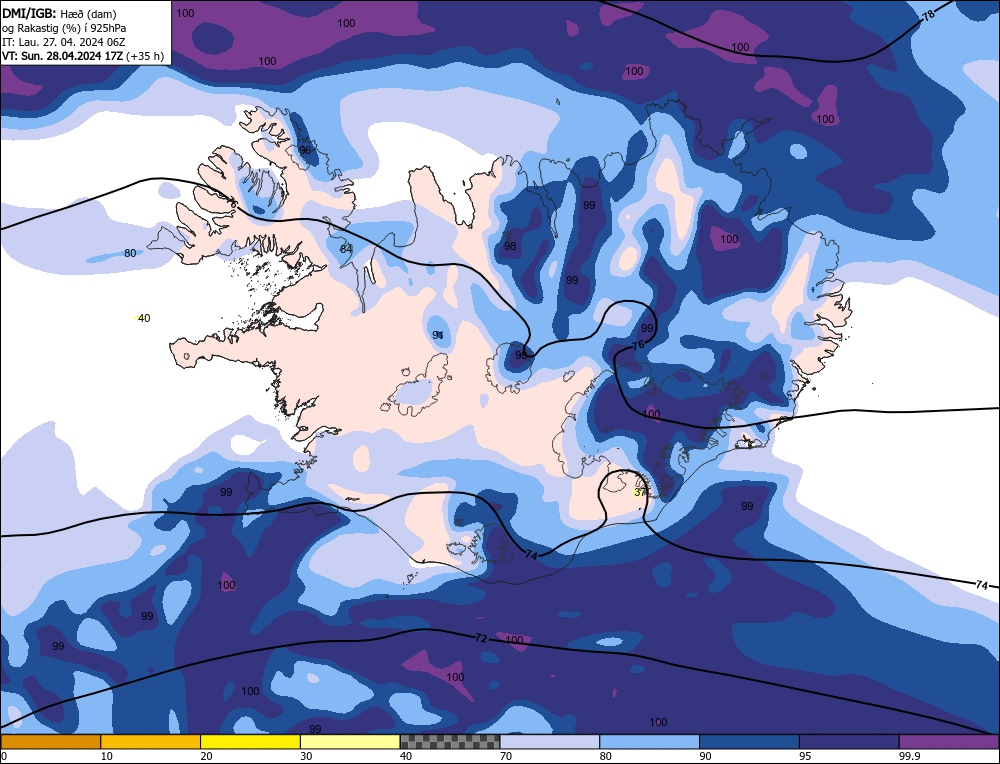
Task: Click the orange 10–20 legend swatch
Action: coord(151,742)
